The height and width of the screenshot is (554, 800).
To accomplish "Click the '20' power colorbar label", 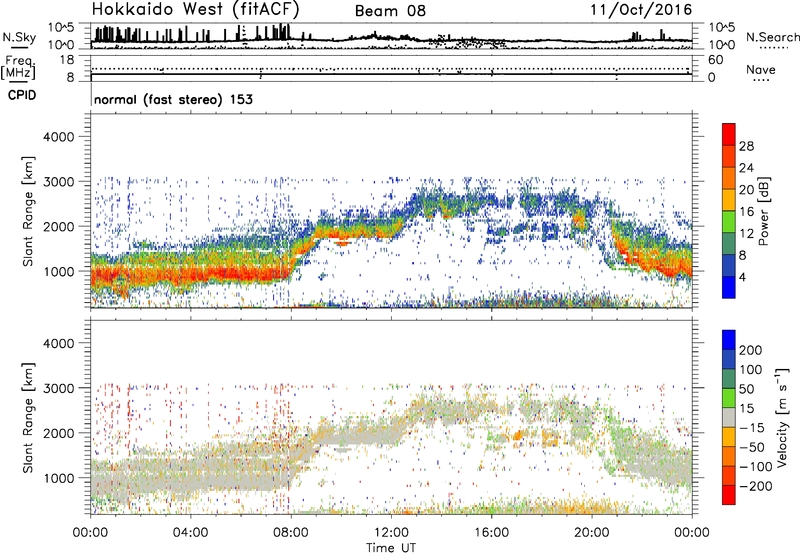I will pyautogui.click(x=746, y=190).
